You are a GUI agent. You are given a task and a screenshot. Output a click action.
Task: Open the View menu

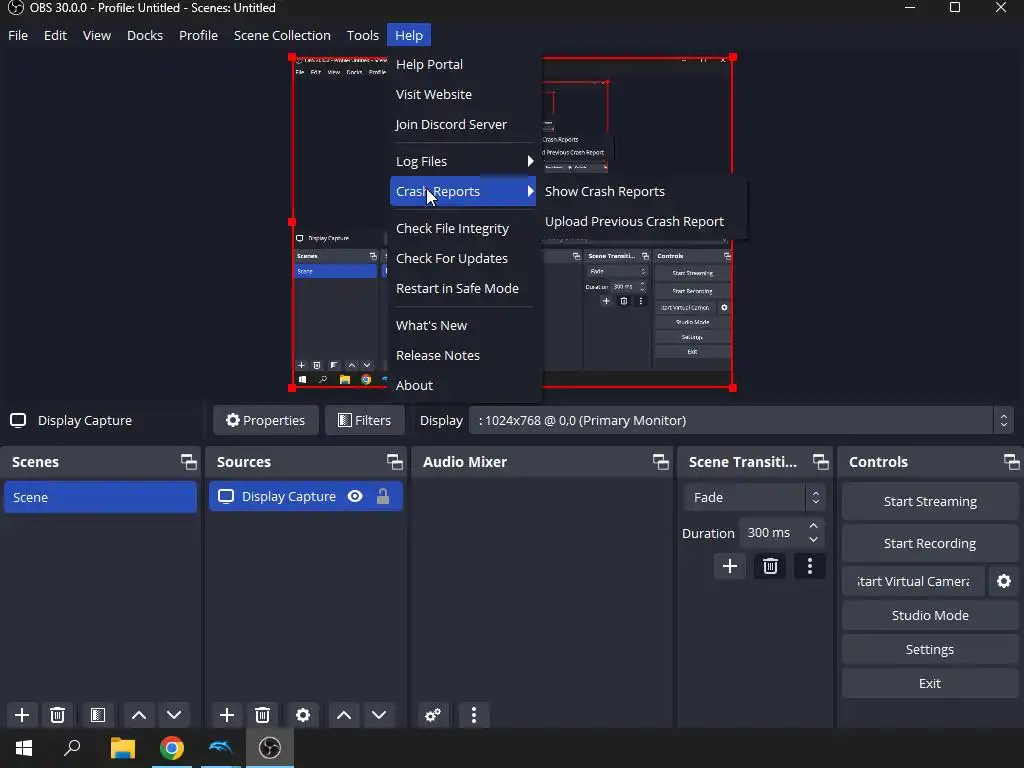pos(97,35)
